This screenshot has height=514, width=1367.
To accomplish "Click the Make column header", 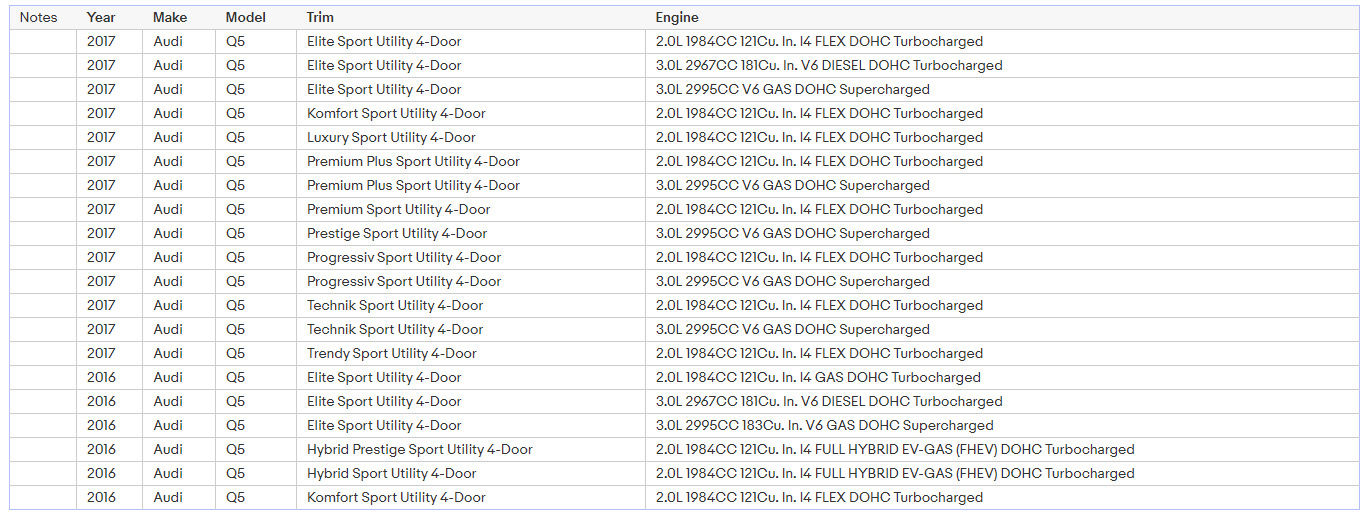I will pyautogui.click(x=170, y=17).
